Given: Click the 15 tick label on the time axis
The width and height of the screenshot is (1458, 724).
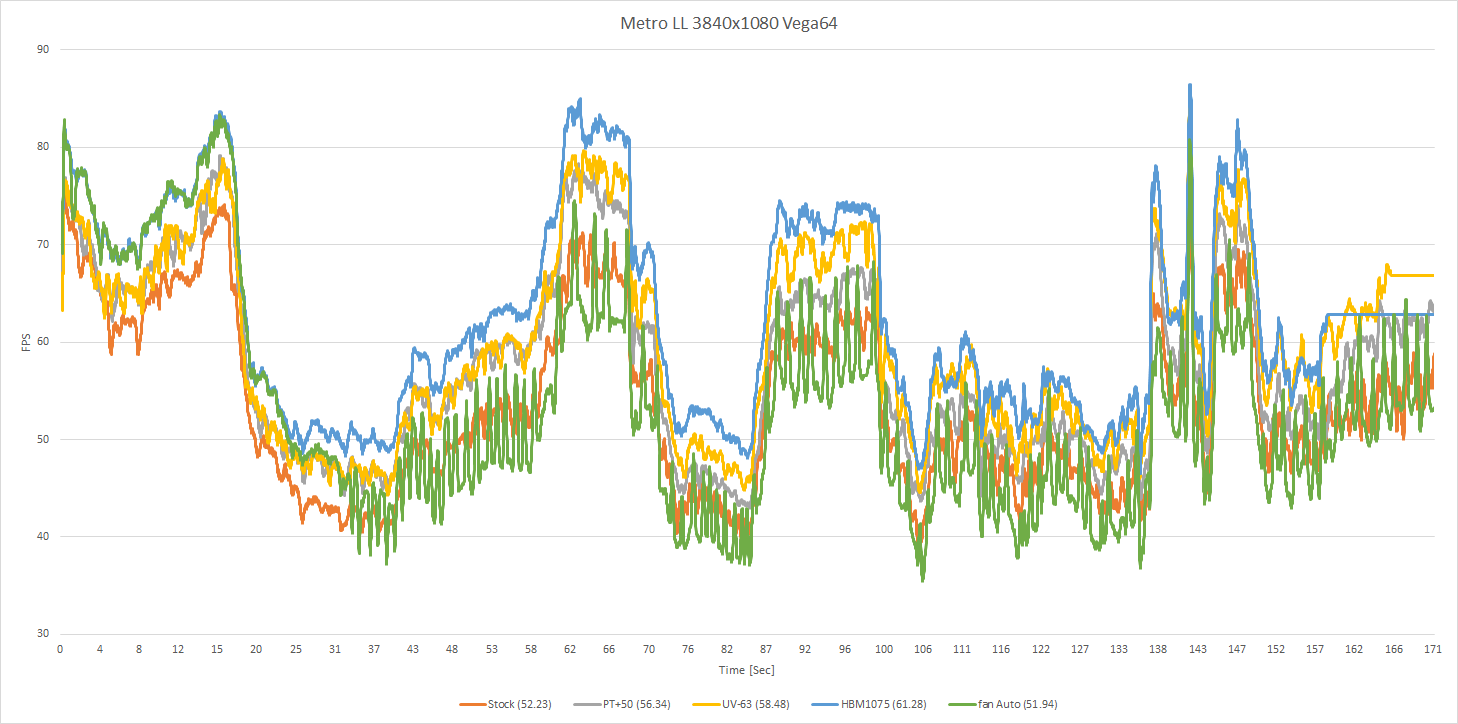Looking at the screenshot, I should click(x=217, y=649).
